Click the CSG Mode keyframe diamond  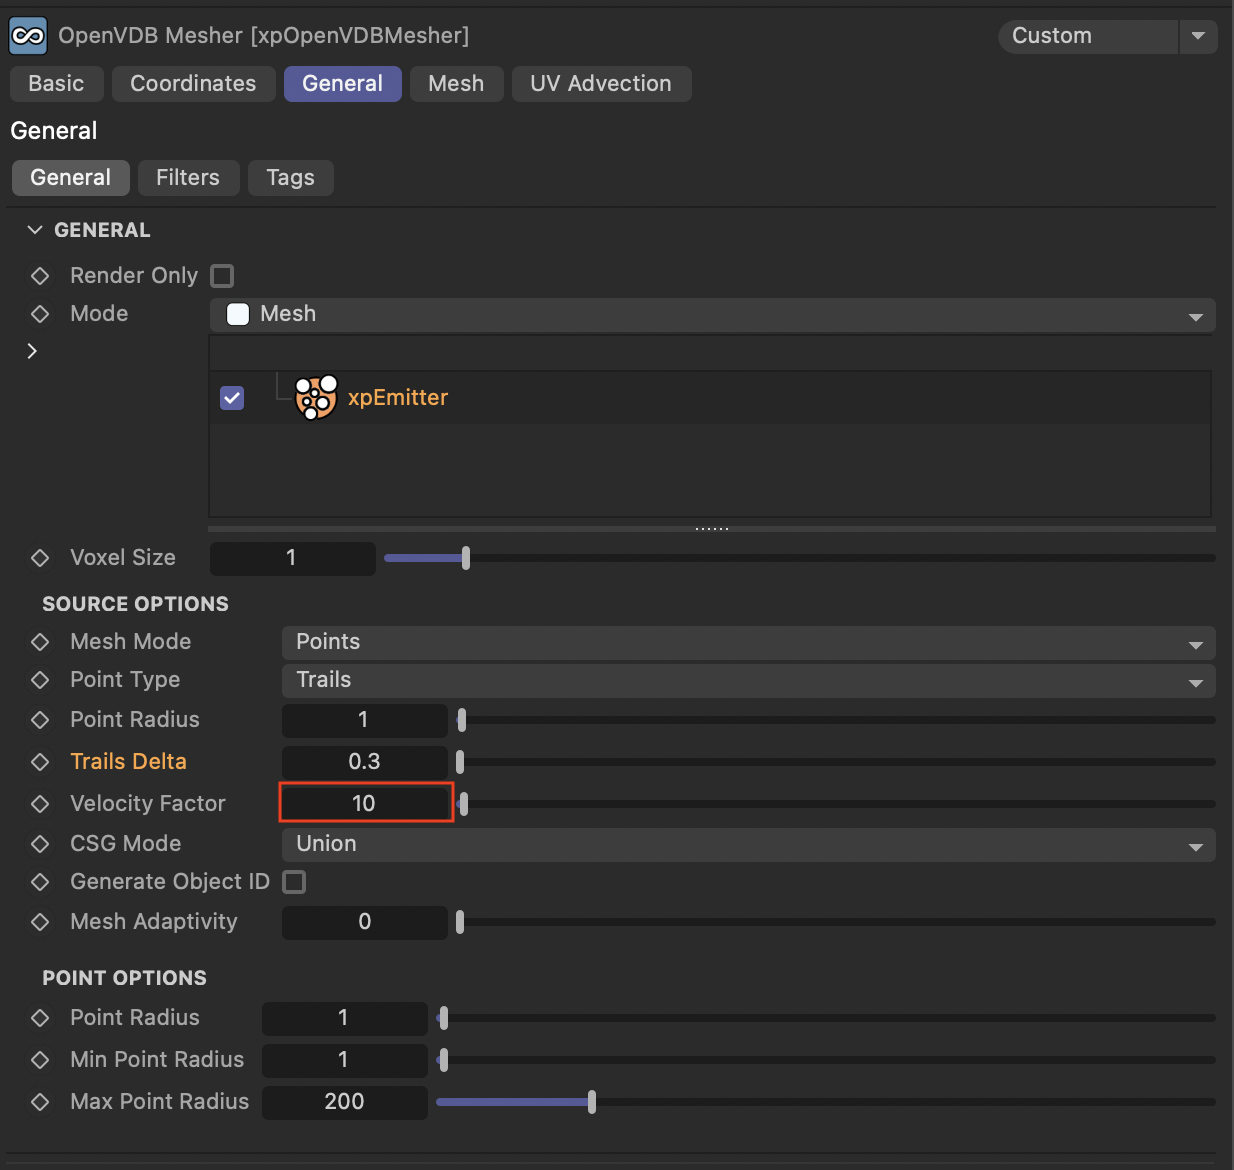coord(40,843)
